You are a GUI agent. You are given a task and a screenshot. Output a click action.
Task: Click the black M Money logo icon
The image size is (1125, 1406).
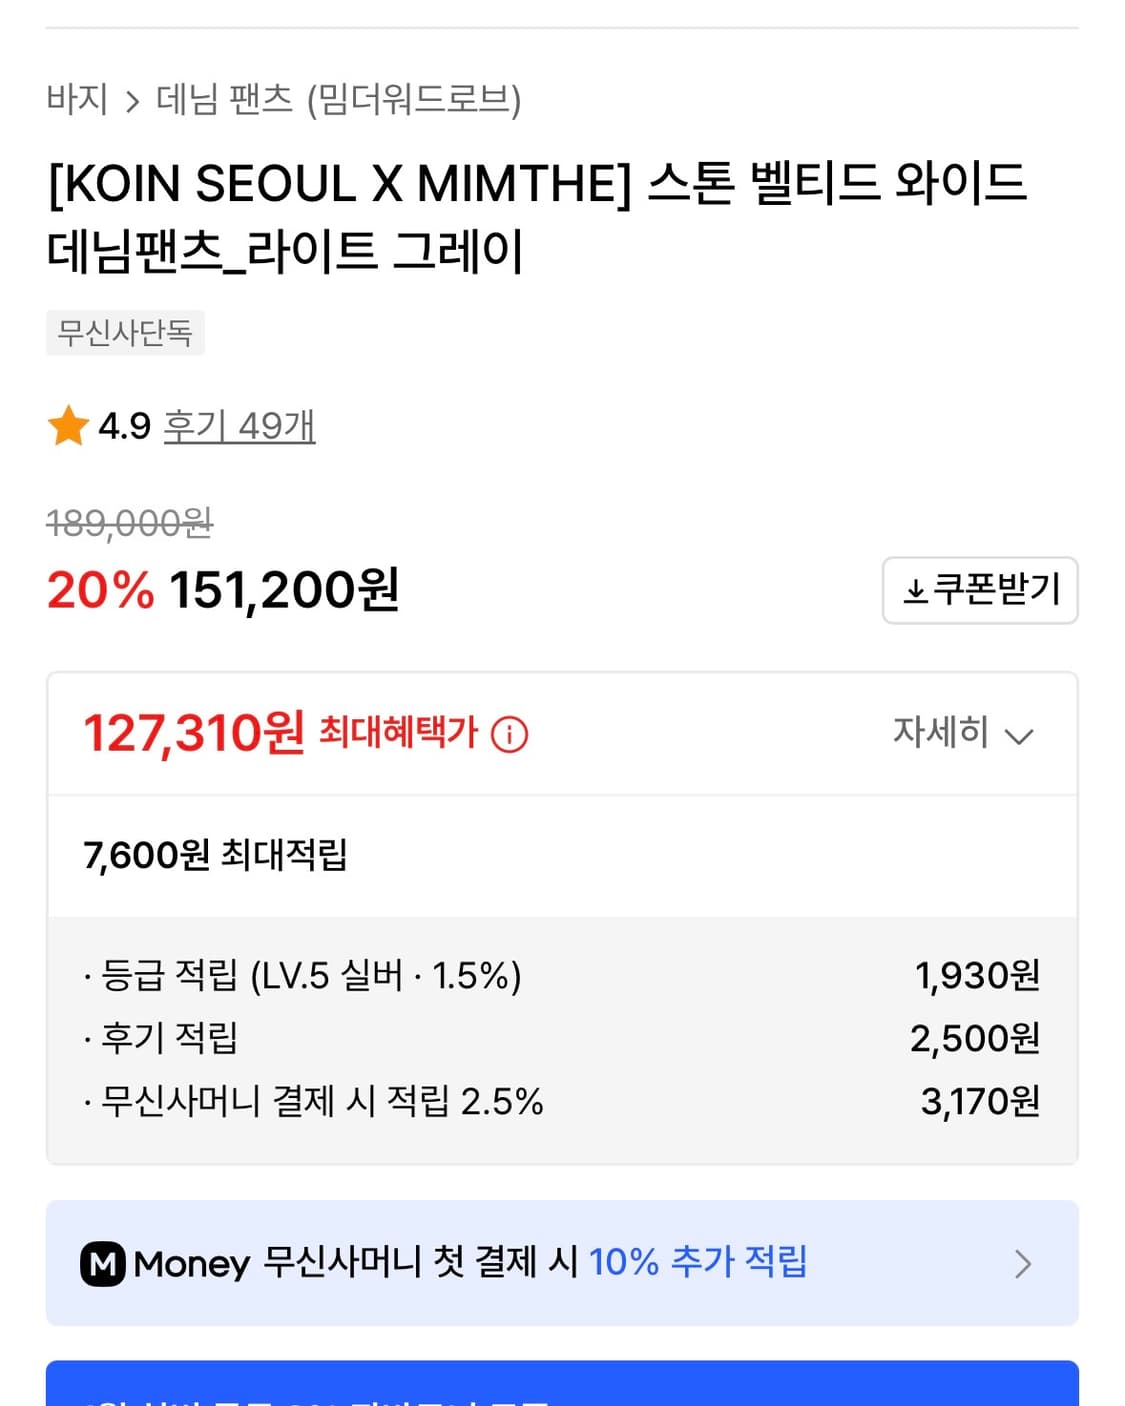tap(102, 1264)
